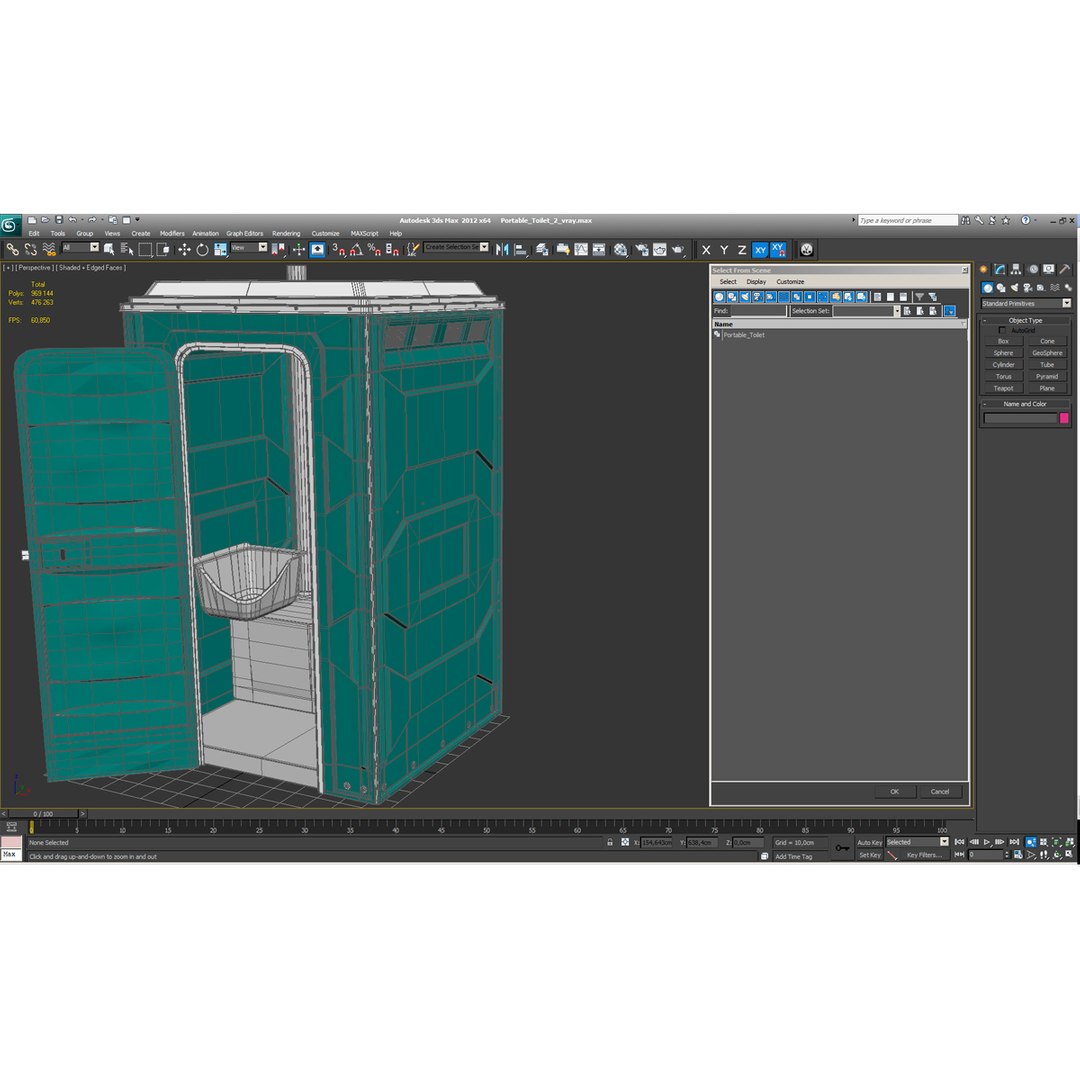Click the Align tool icon
Image resolution: width=1080 pixels, height=1080 pixels.
click(521, 249)
